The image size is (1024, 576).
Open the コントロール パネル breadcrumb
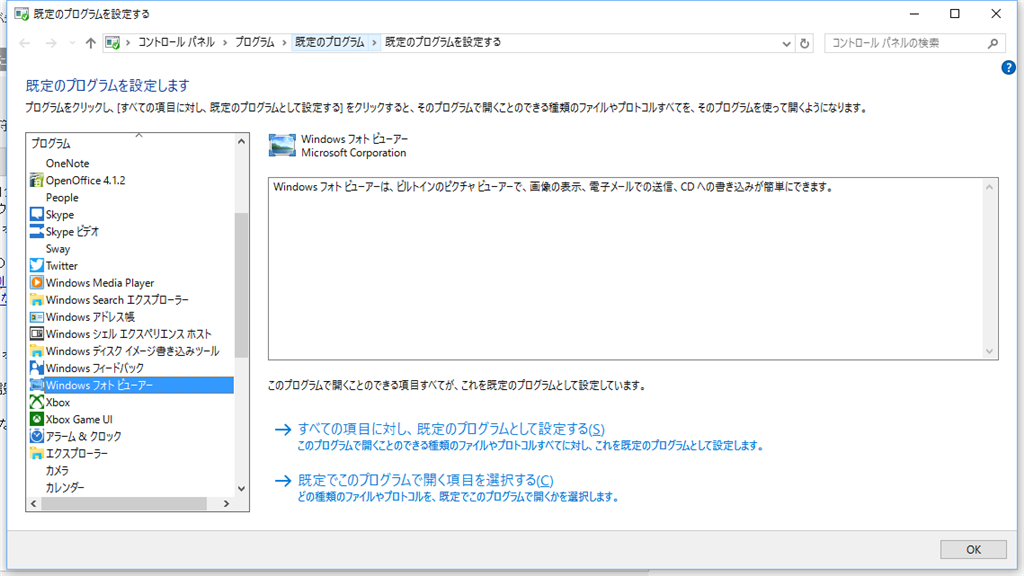[176, 42]
